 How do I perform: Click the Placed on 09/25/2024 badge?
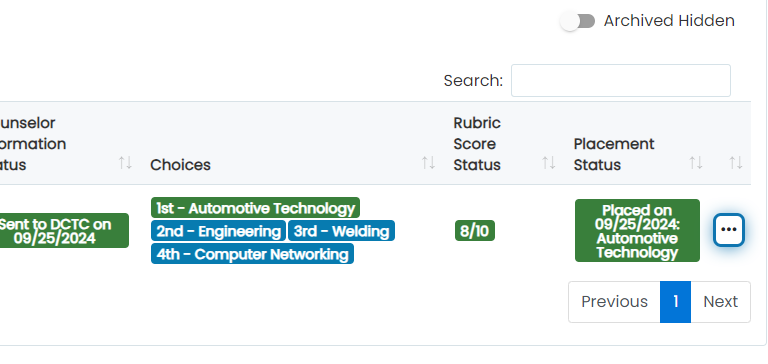(637, 231)
